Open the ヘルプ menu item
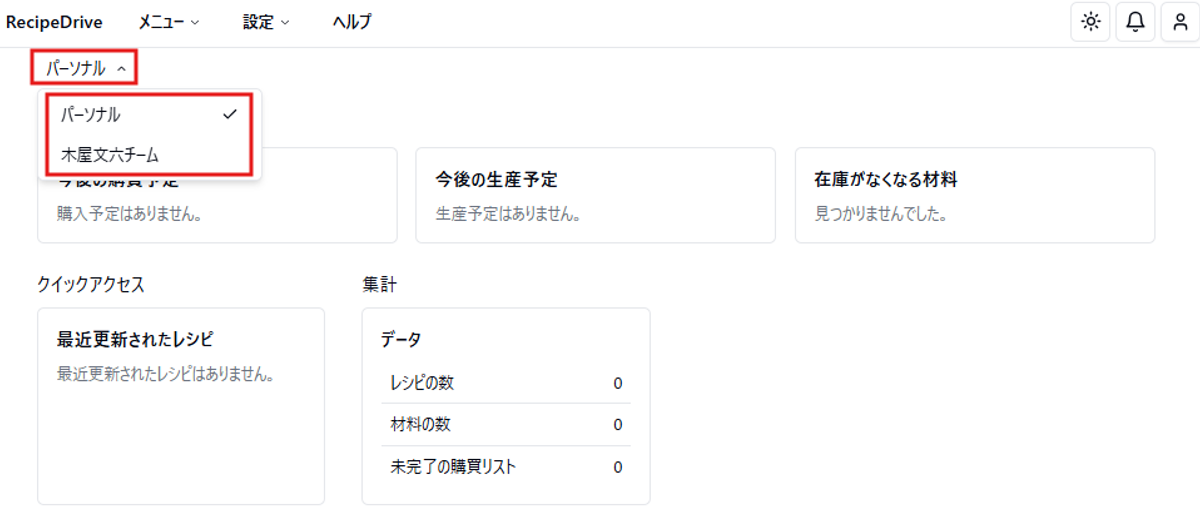 pyautogui.click(x=352, y=22)
